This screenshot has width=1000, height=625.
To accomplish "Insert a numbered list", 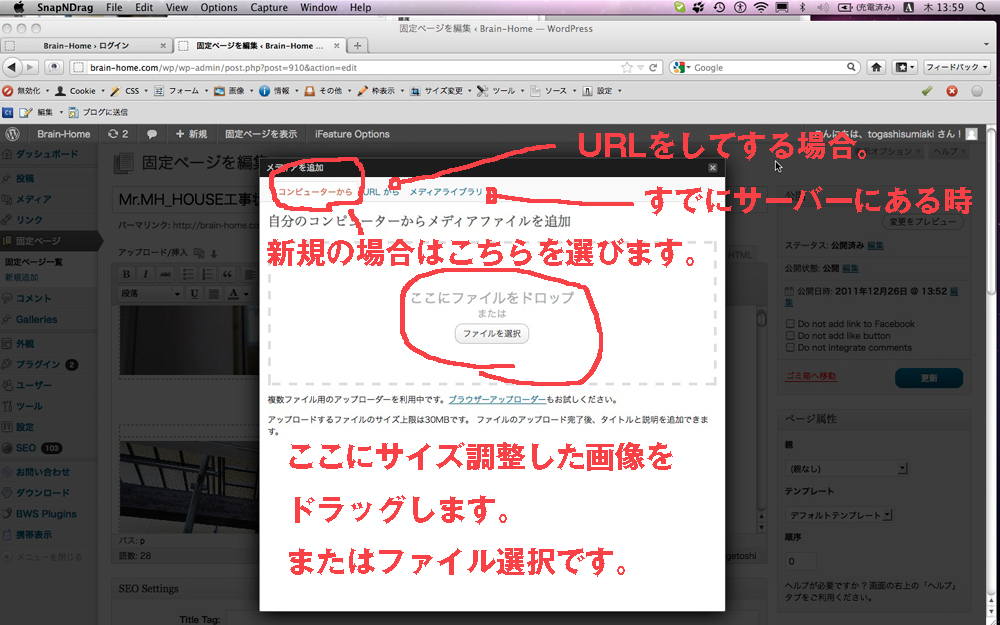I will (x=207, y=274).
